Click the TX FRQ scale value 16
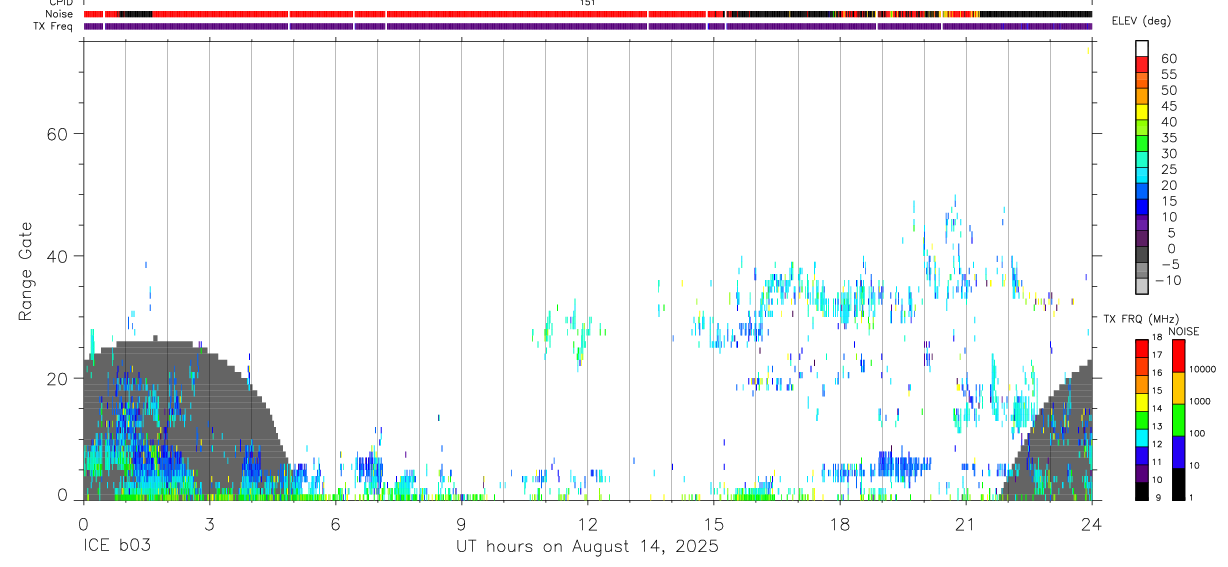 (x=1157, y=373)
